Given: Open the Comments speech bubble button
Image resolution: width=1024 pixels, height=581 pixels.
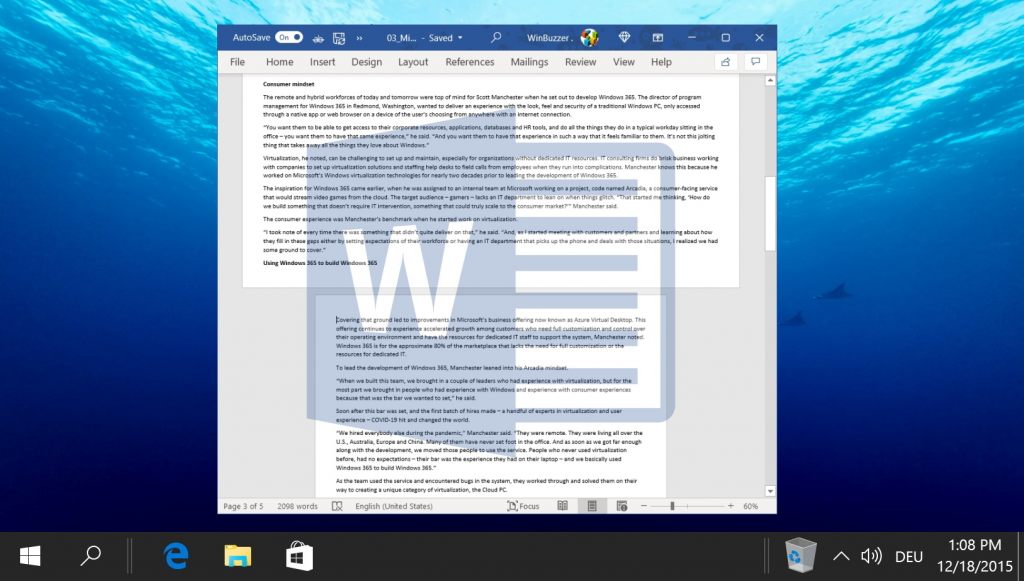Looking at the screenshot, I should tap(756, 62).
